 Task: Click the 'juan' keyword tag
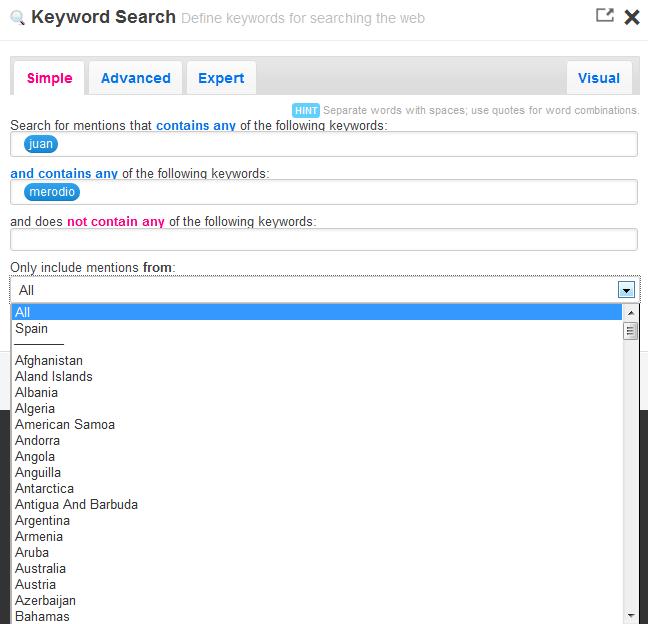point(41,144)
